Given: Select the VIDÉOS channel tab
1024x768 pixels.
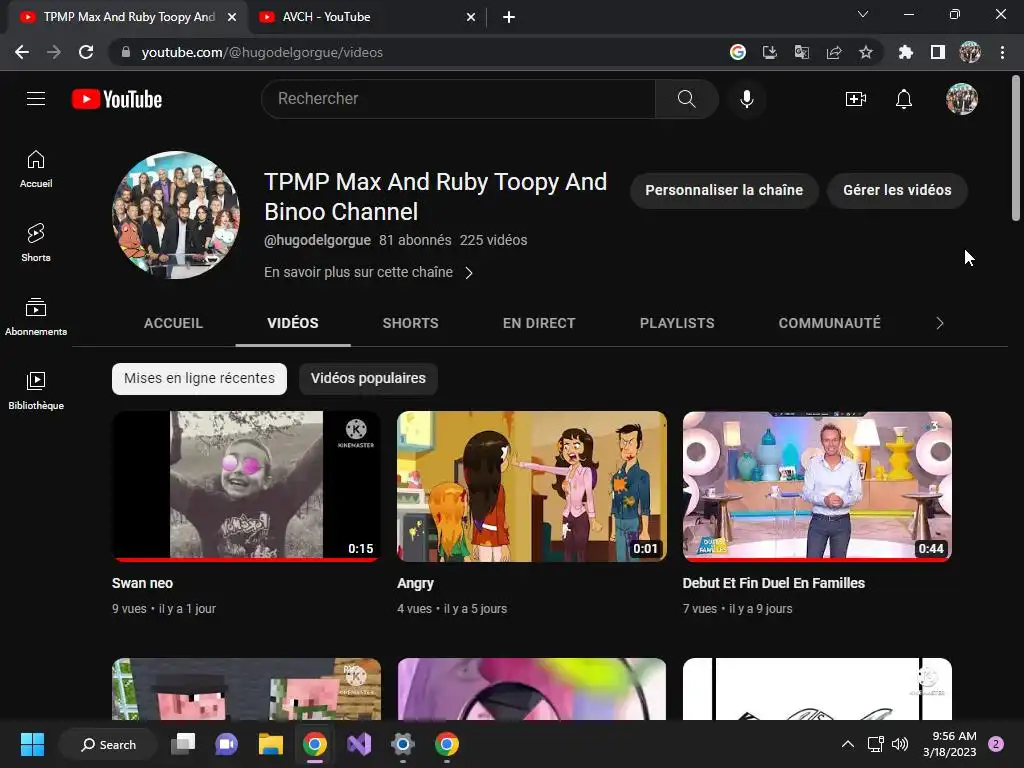Looking at the screenshot, I should click(293, 323).
